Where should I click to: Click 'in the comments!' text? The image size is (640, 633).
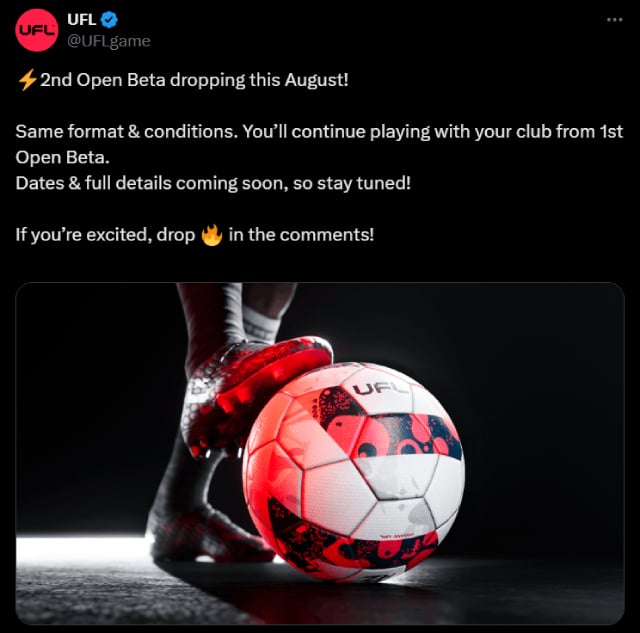[x=301, y=235]
